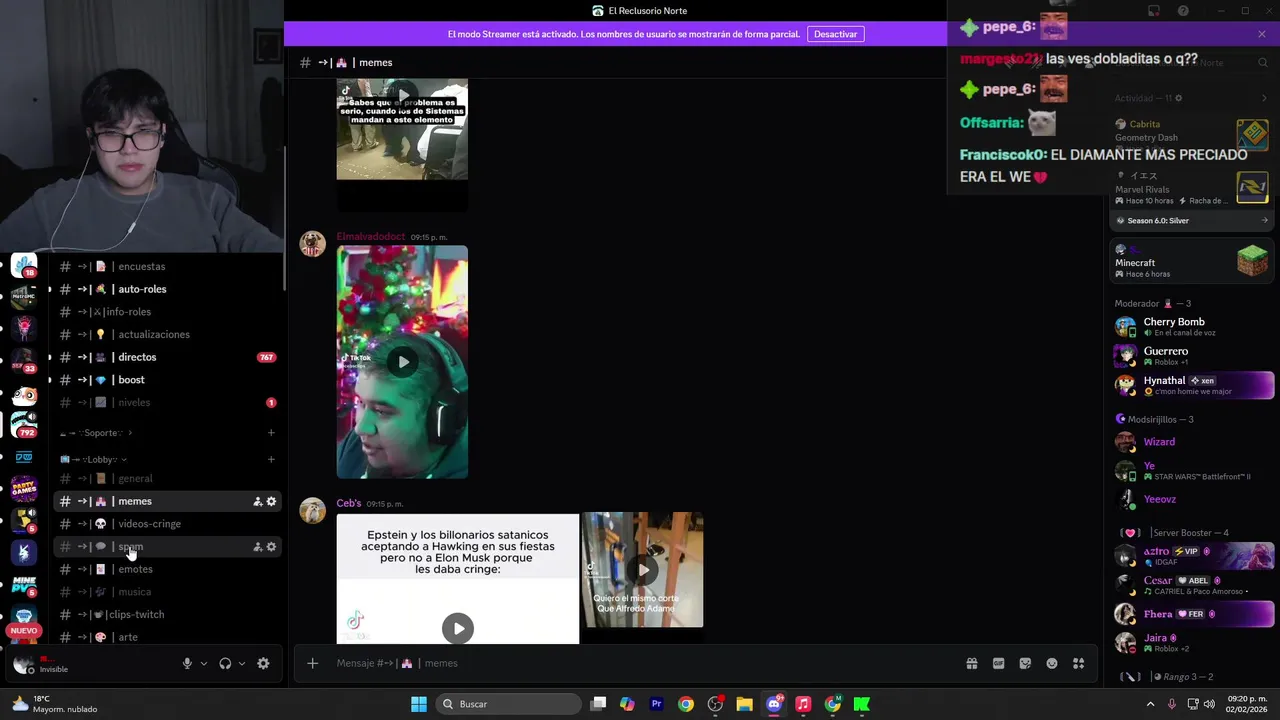This screenshot has width=1280, height=720.
Task: Open Ceb's username profile
Action: coord(348,503)
